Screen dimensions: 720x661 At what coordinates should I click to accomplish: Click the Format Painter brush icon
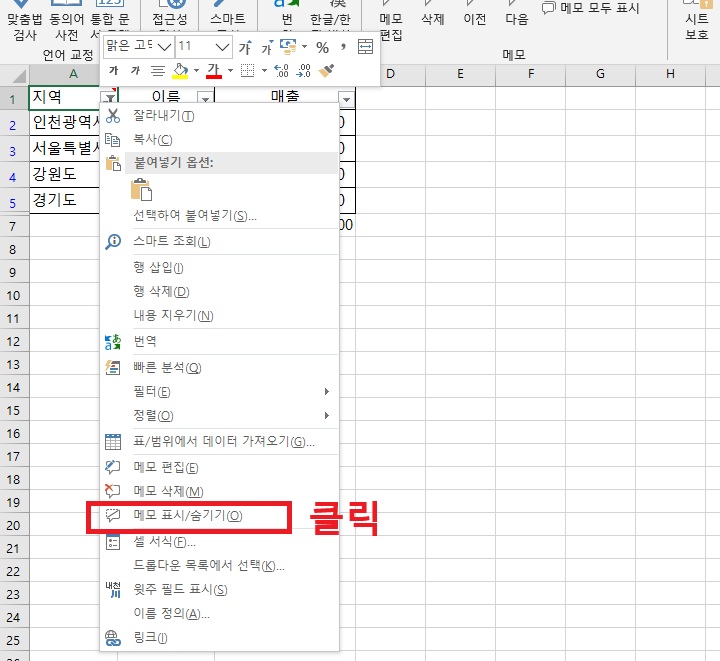(326, 71)
